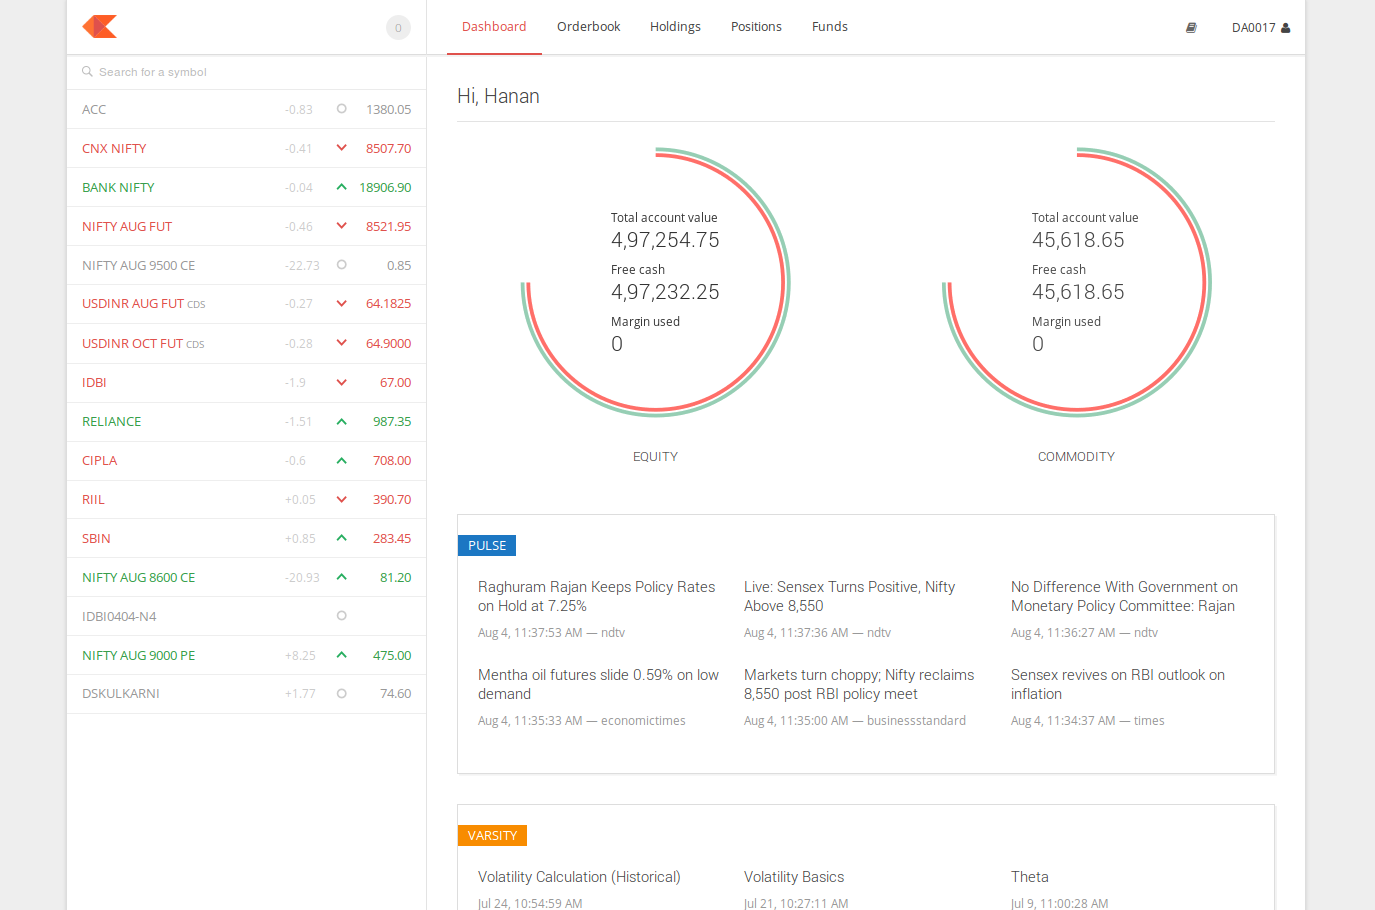Click the circle indicator next to ACC
This screenshot has width=1375, height=910.
tap(341, 109)
